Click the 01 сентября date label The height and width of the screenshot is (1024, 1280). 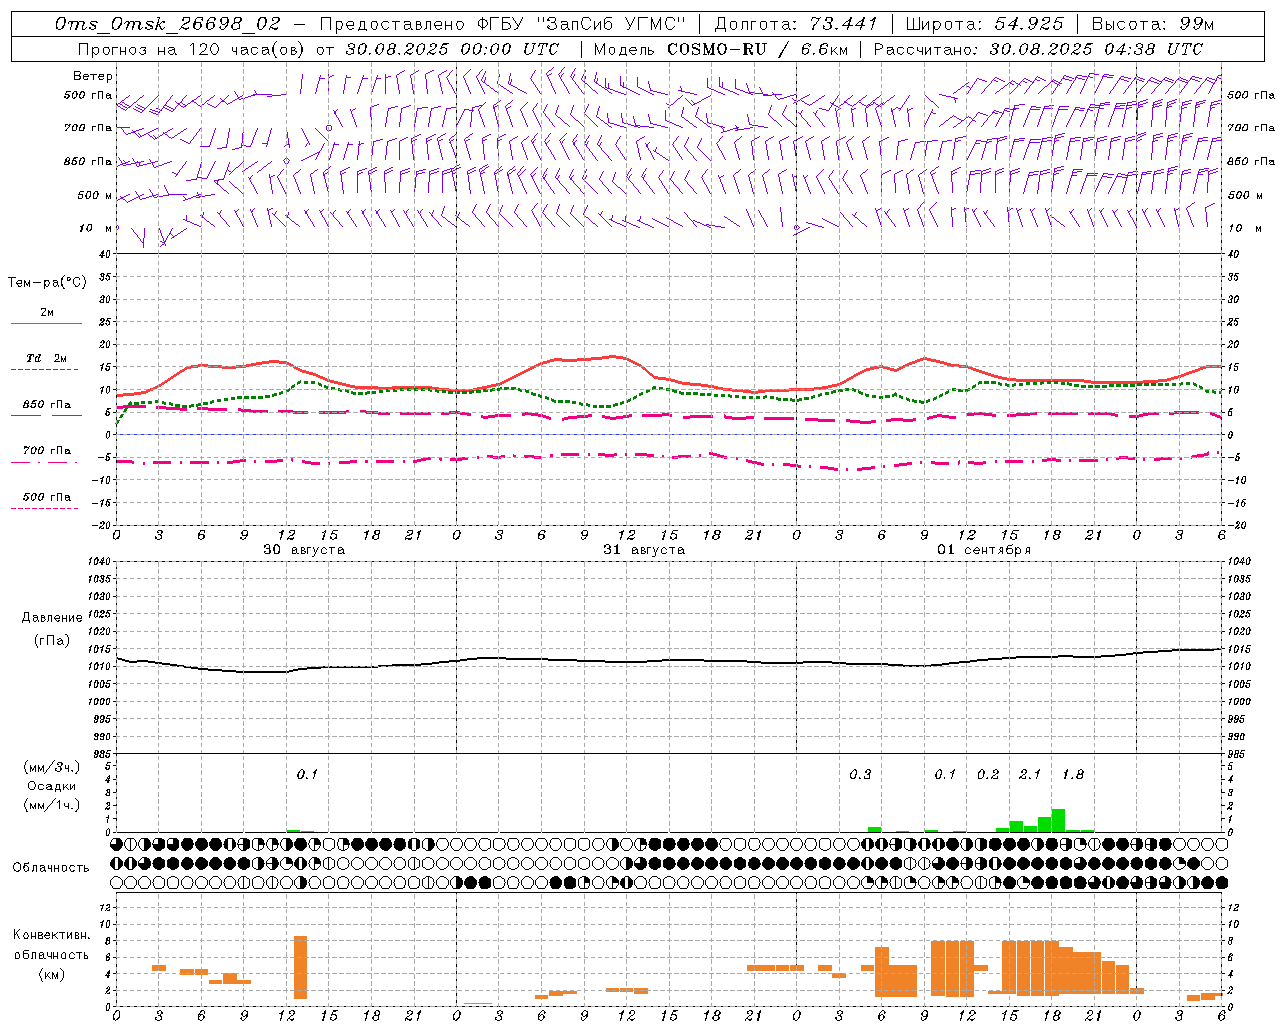(984, 550)
